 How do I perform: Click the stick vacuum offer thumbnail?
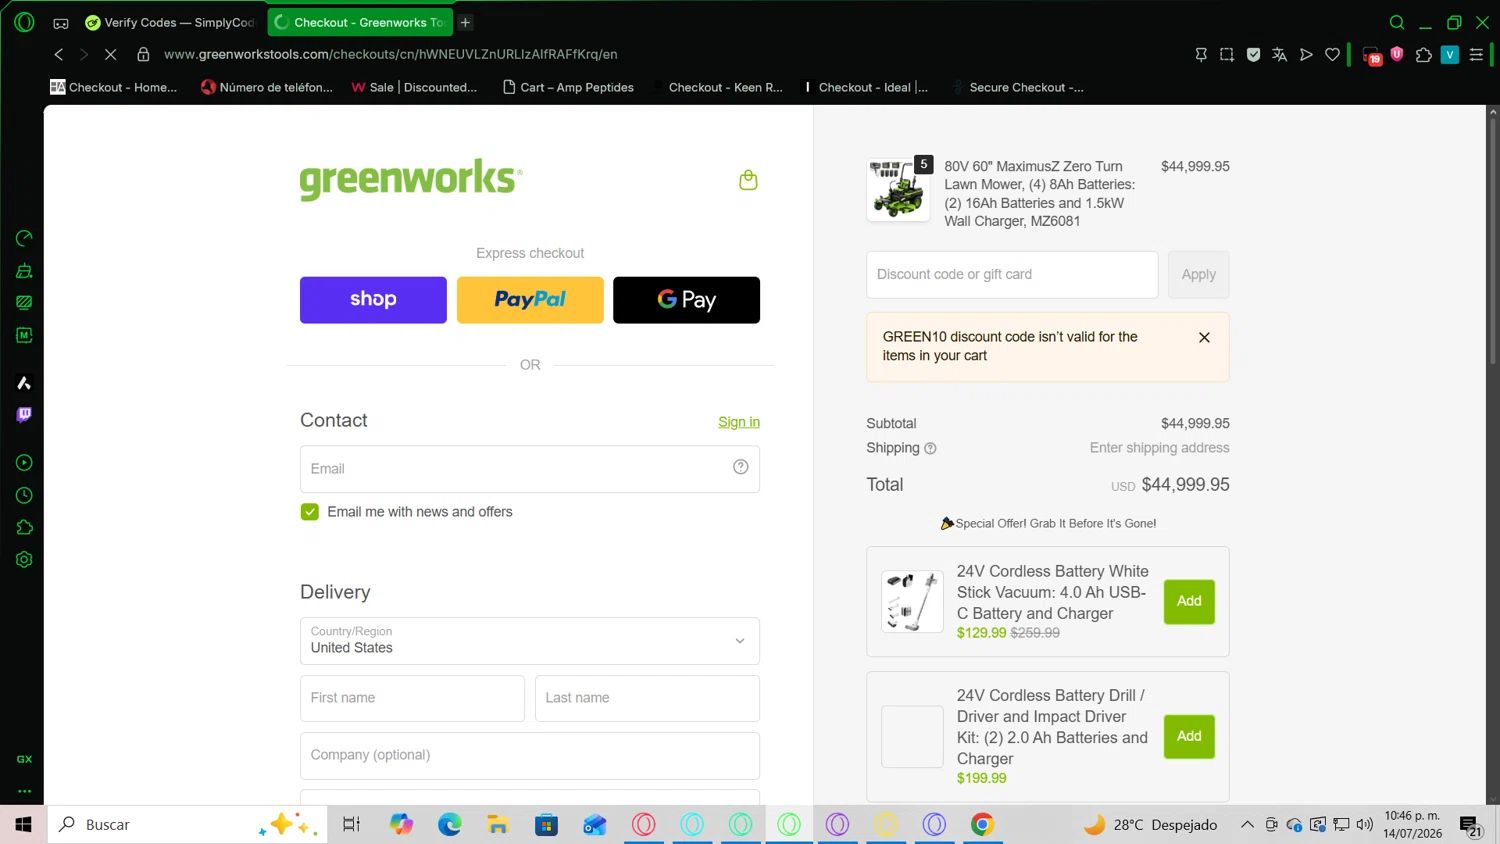(x=912, y=601)
